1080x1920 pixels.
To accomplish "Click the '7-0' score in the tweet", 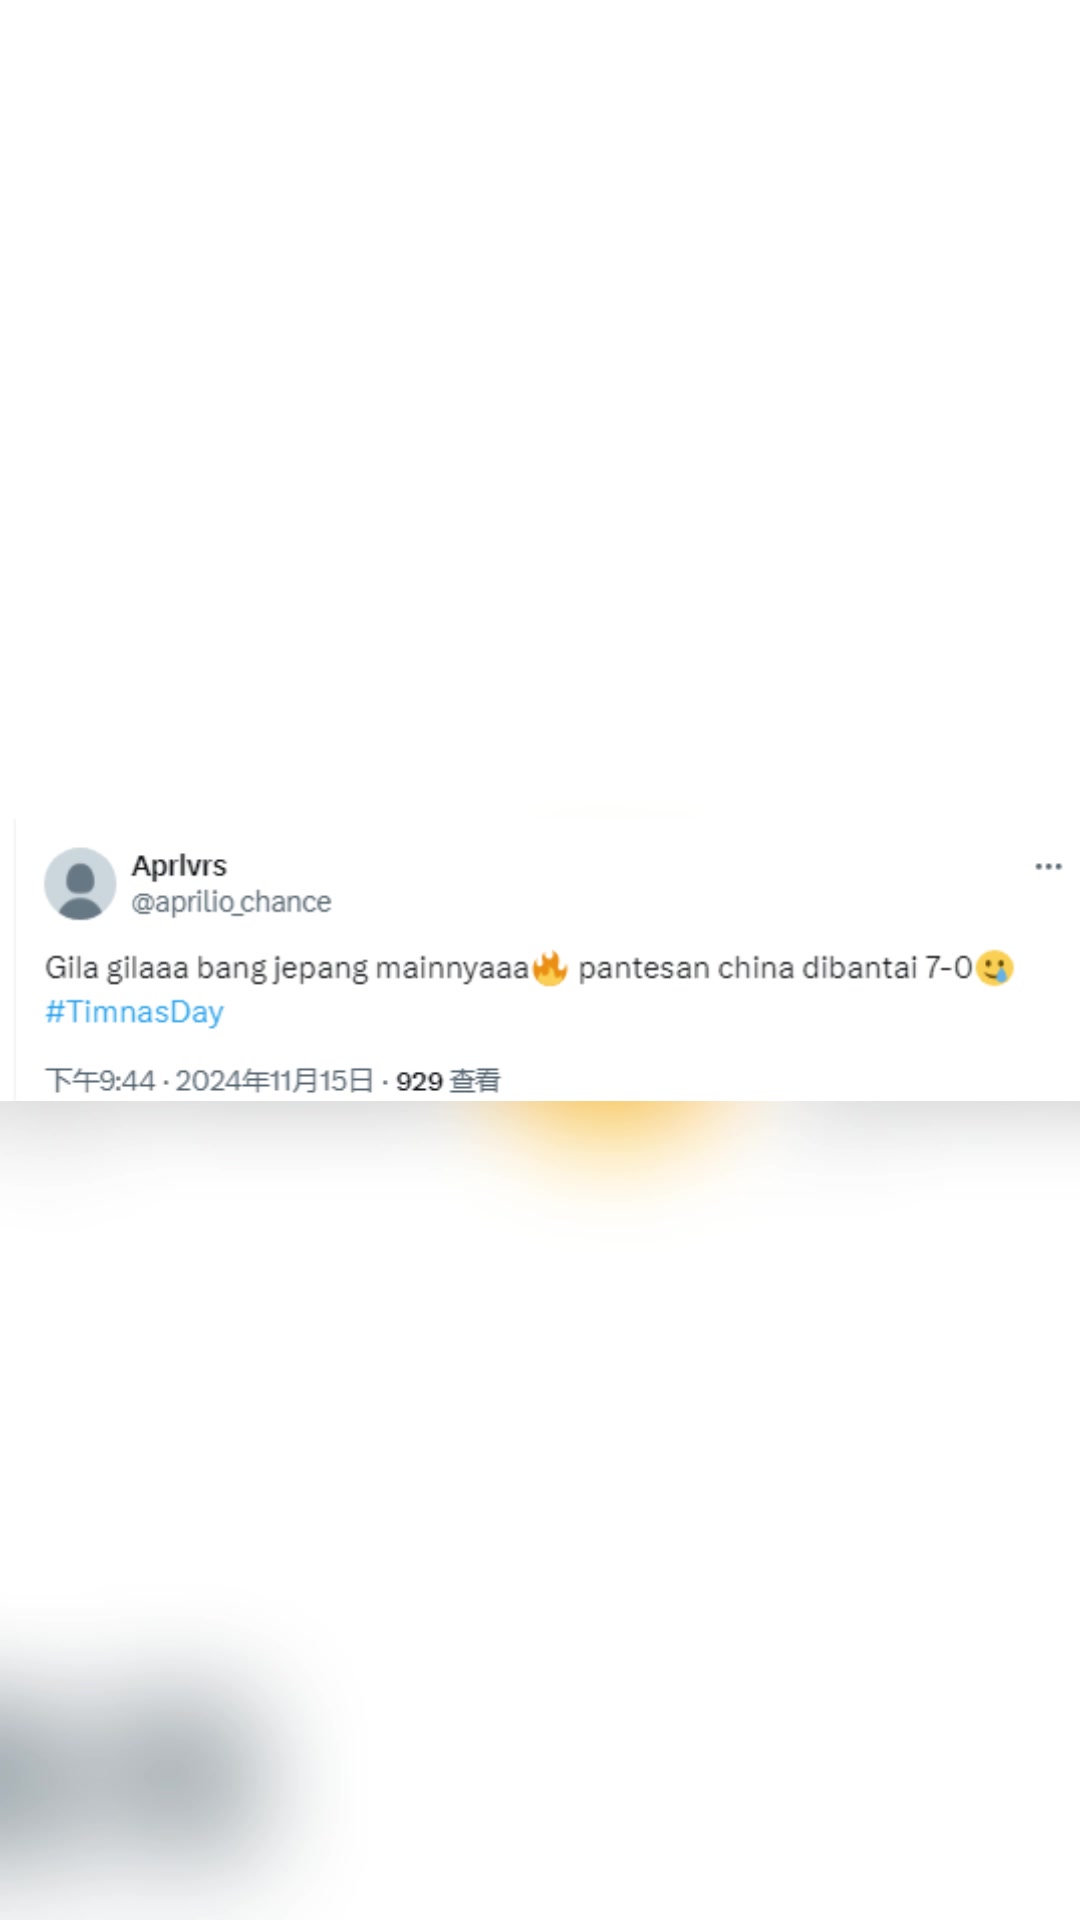I will (948, 968).
